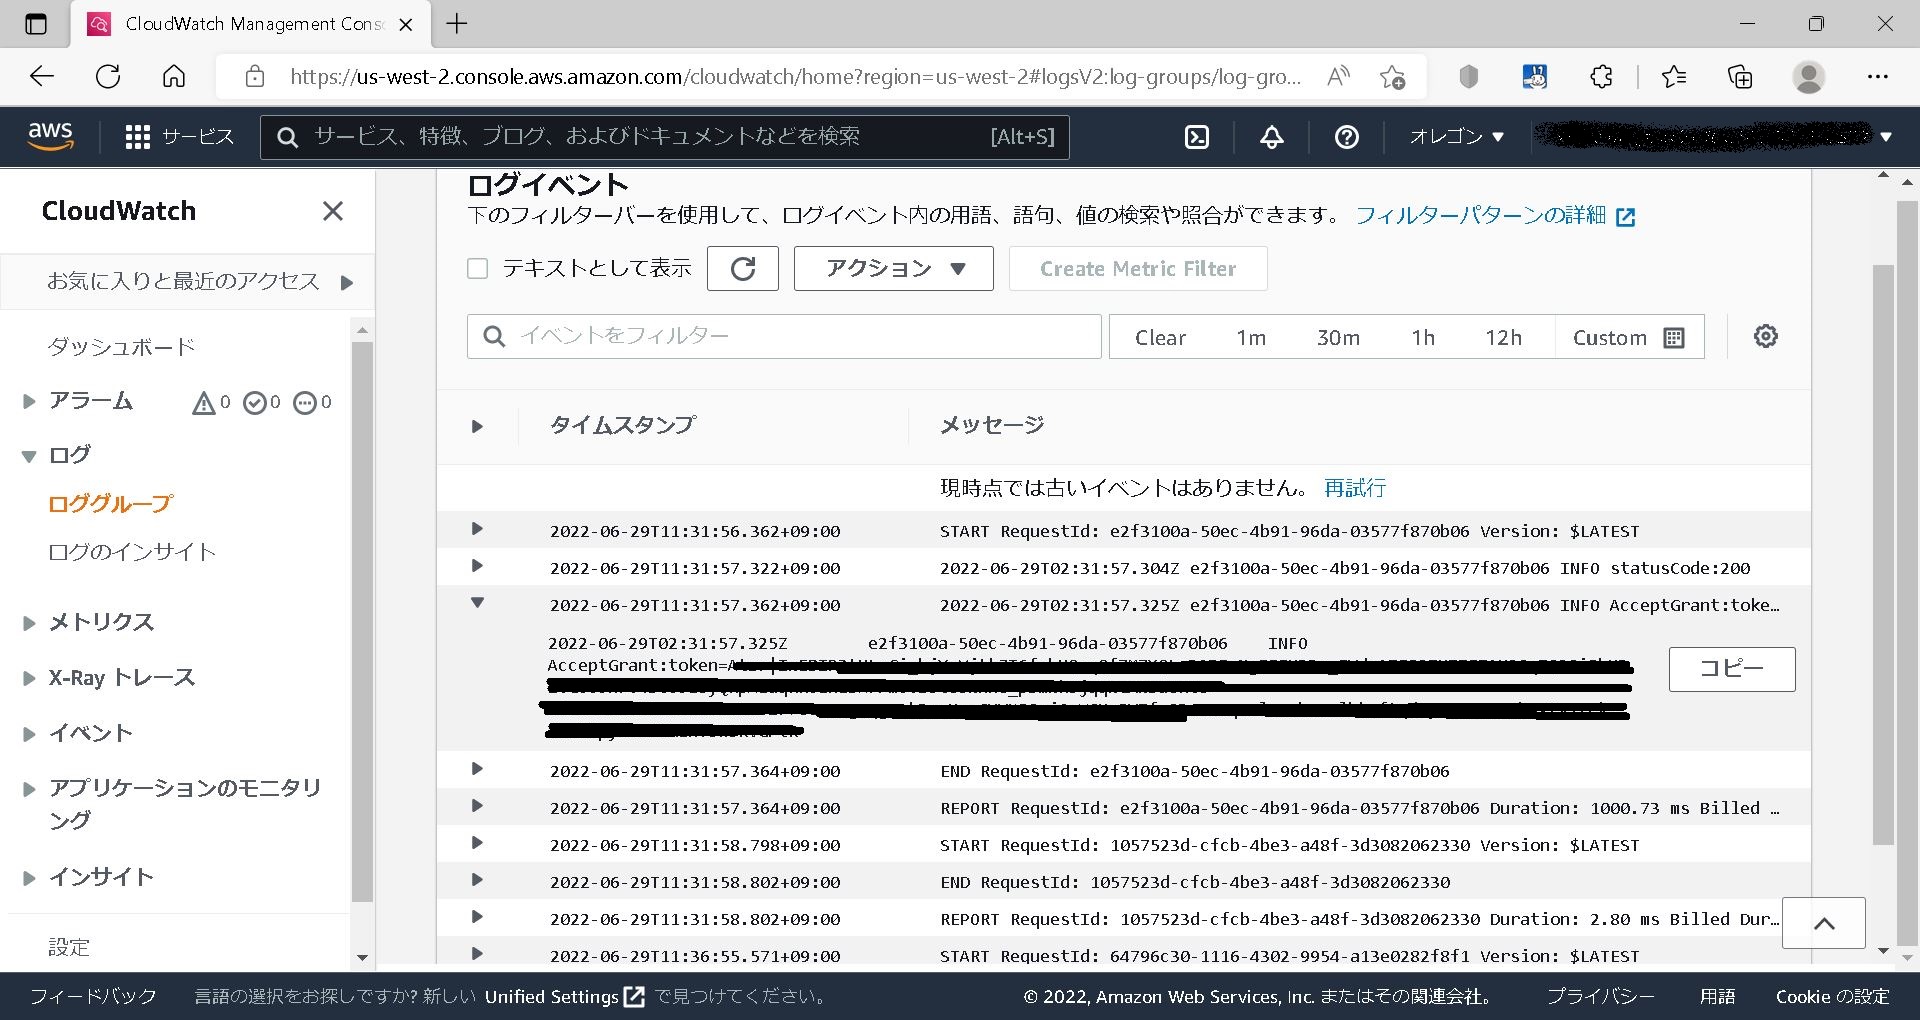Copy the expanded log message with コピー
This screenshot has height=1020, width=1920.
point(1732,668)
